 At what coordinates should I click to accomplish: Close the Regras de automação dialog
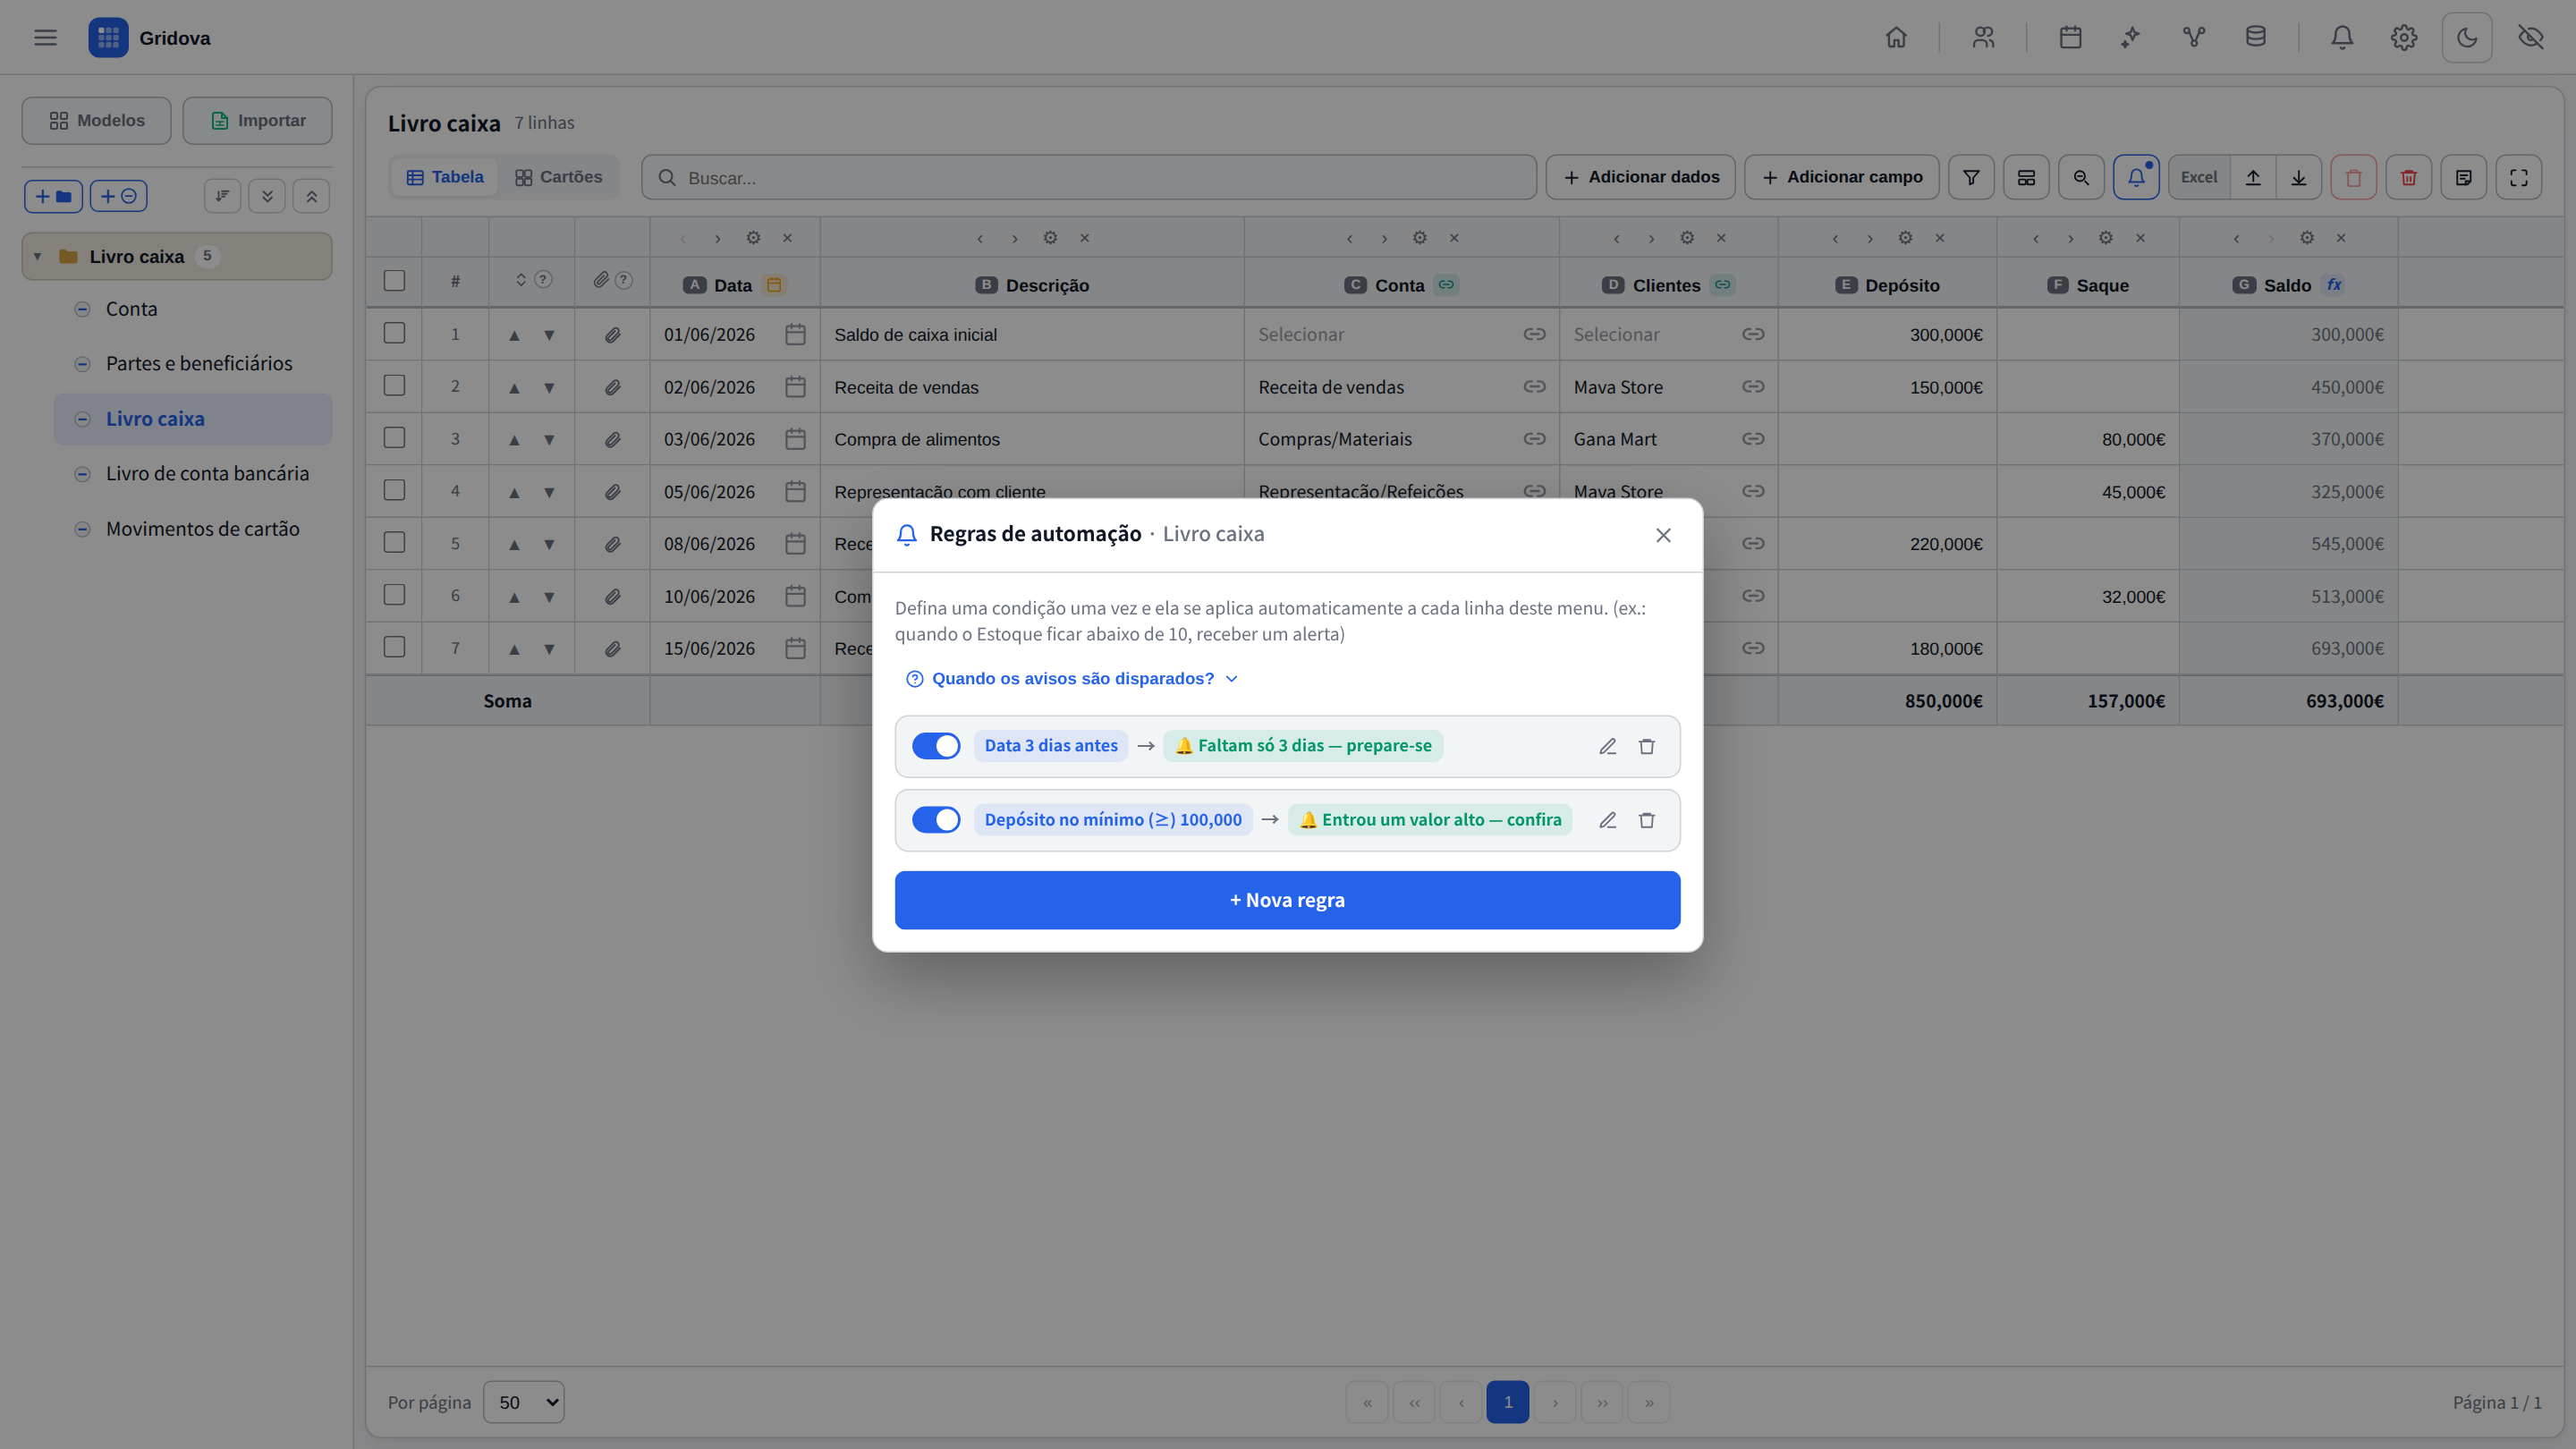[x=1663, y=536]
